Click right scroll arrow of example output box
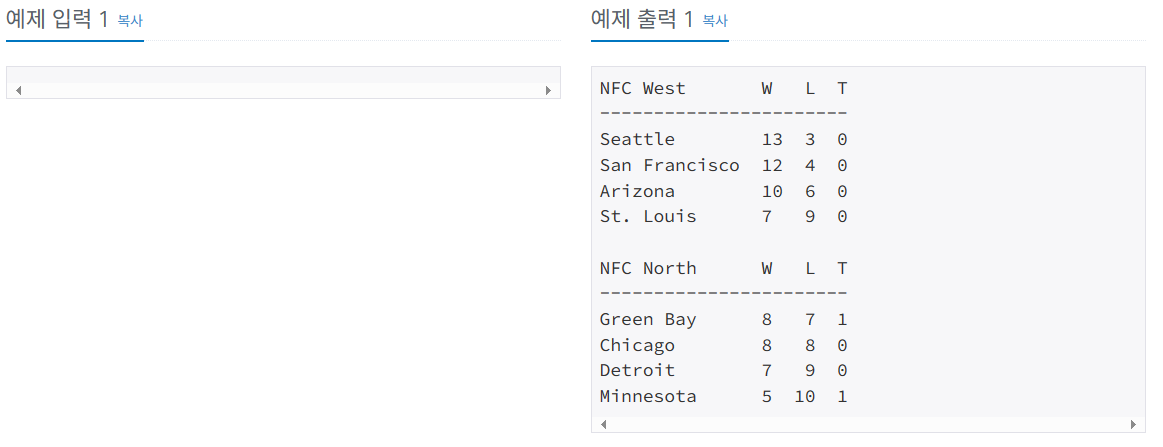 click(1133, 425)
